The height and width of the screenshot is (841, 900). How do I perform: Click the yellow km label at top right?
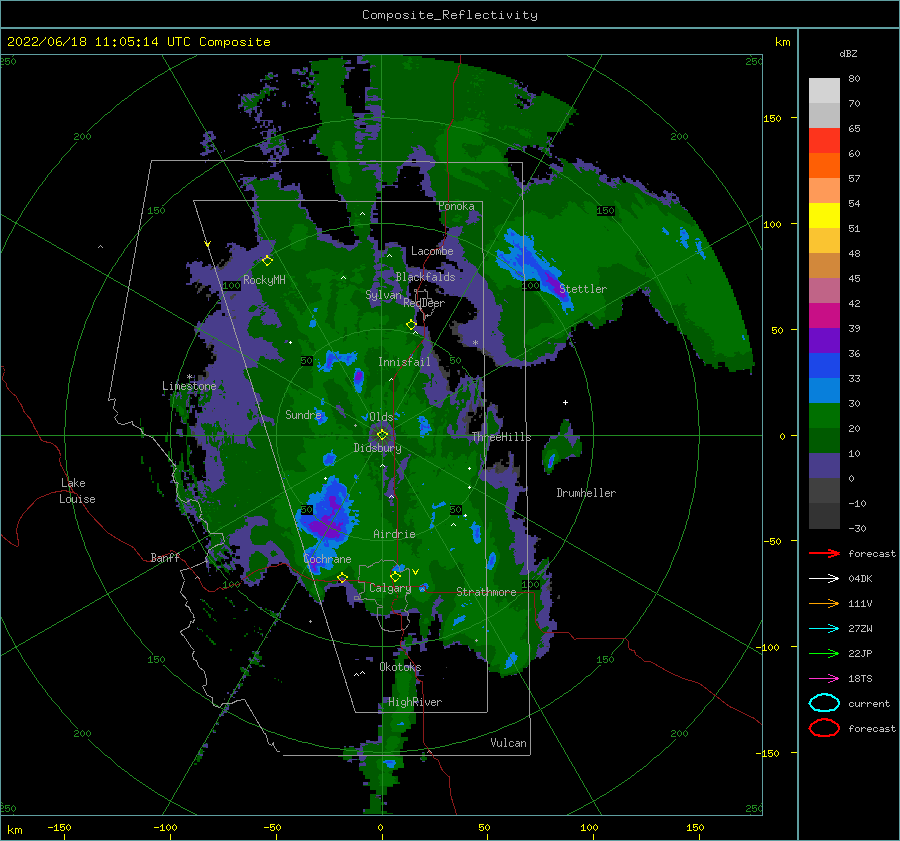point(782,42)
